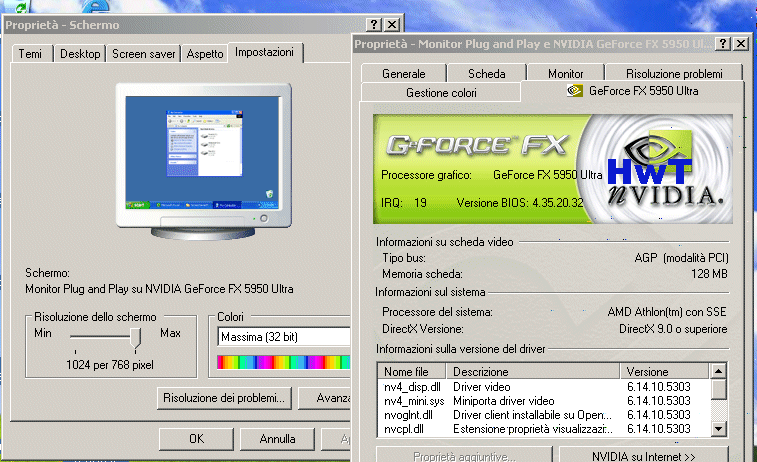Click the 'AGP (modalità PCI)' bus value

click(681, 258)
